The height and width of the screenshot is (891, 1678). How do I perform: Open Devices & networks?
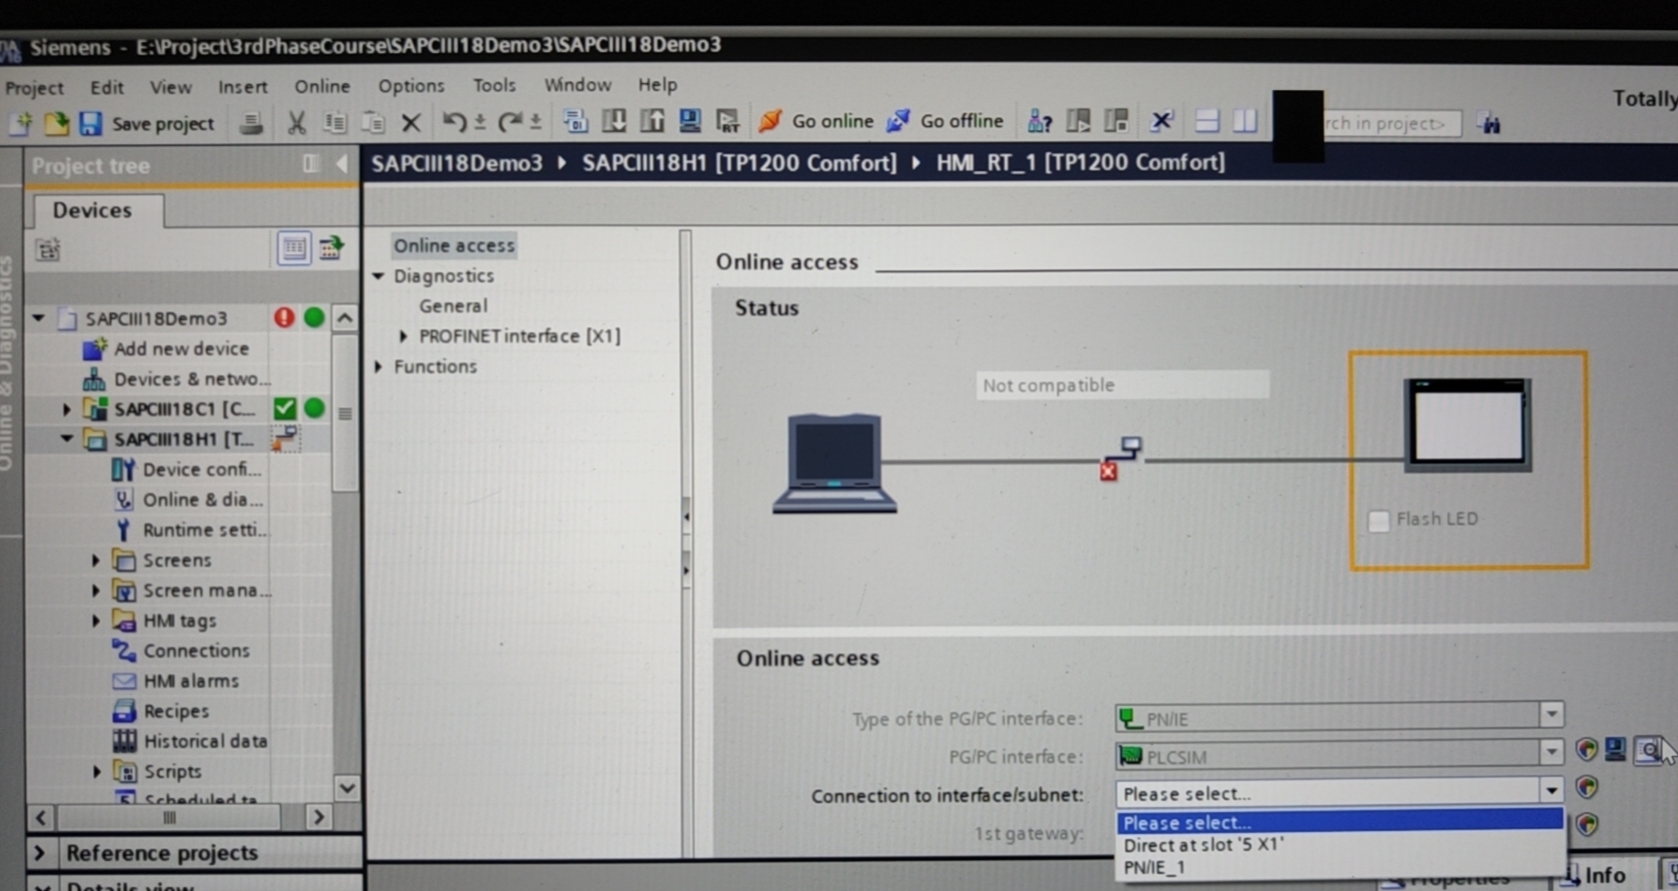pyautogui.click(x=178, y=379)
